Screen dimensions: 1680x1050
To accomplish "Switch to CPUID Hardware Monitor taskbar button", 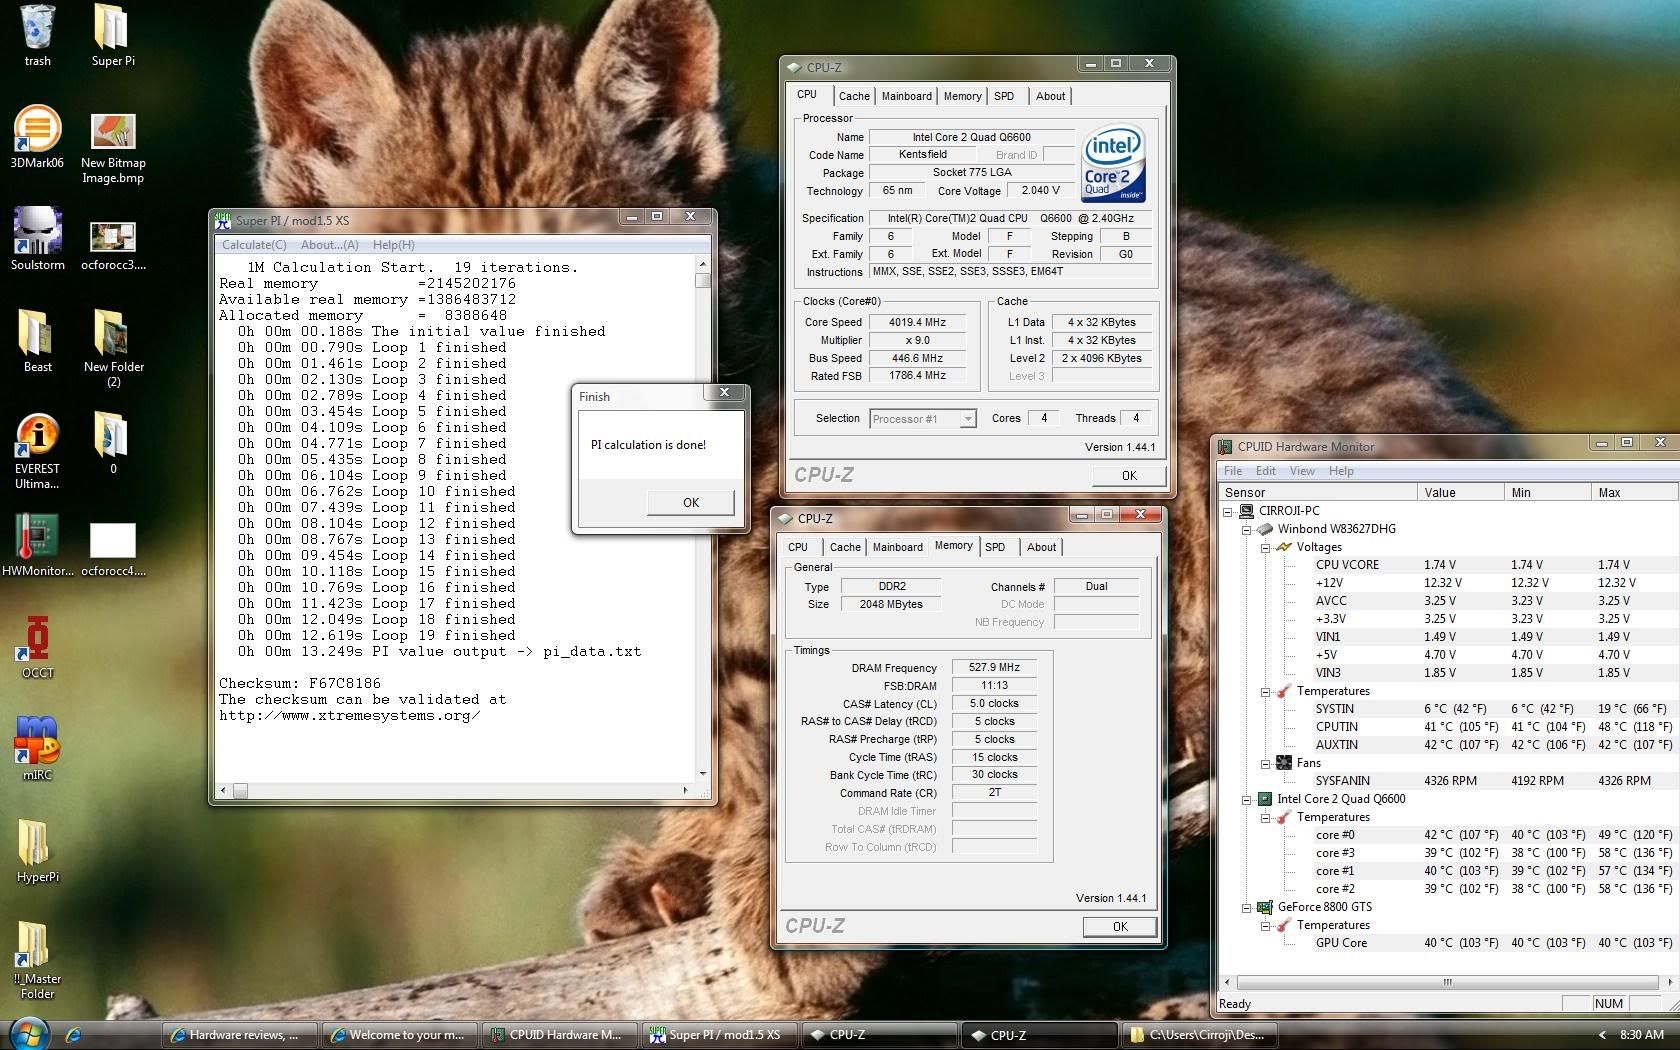I will coord(560,1035).
